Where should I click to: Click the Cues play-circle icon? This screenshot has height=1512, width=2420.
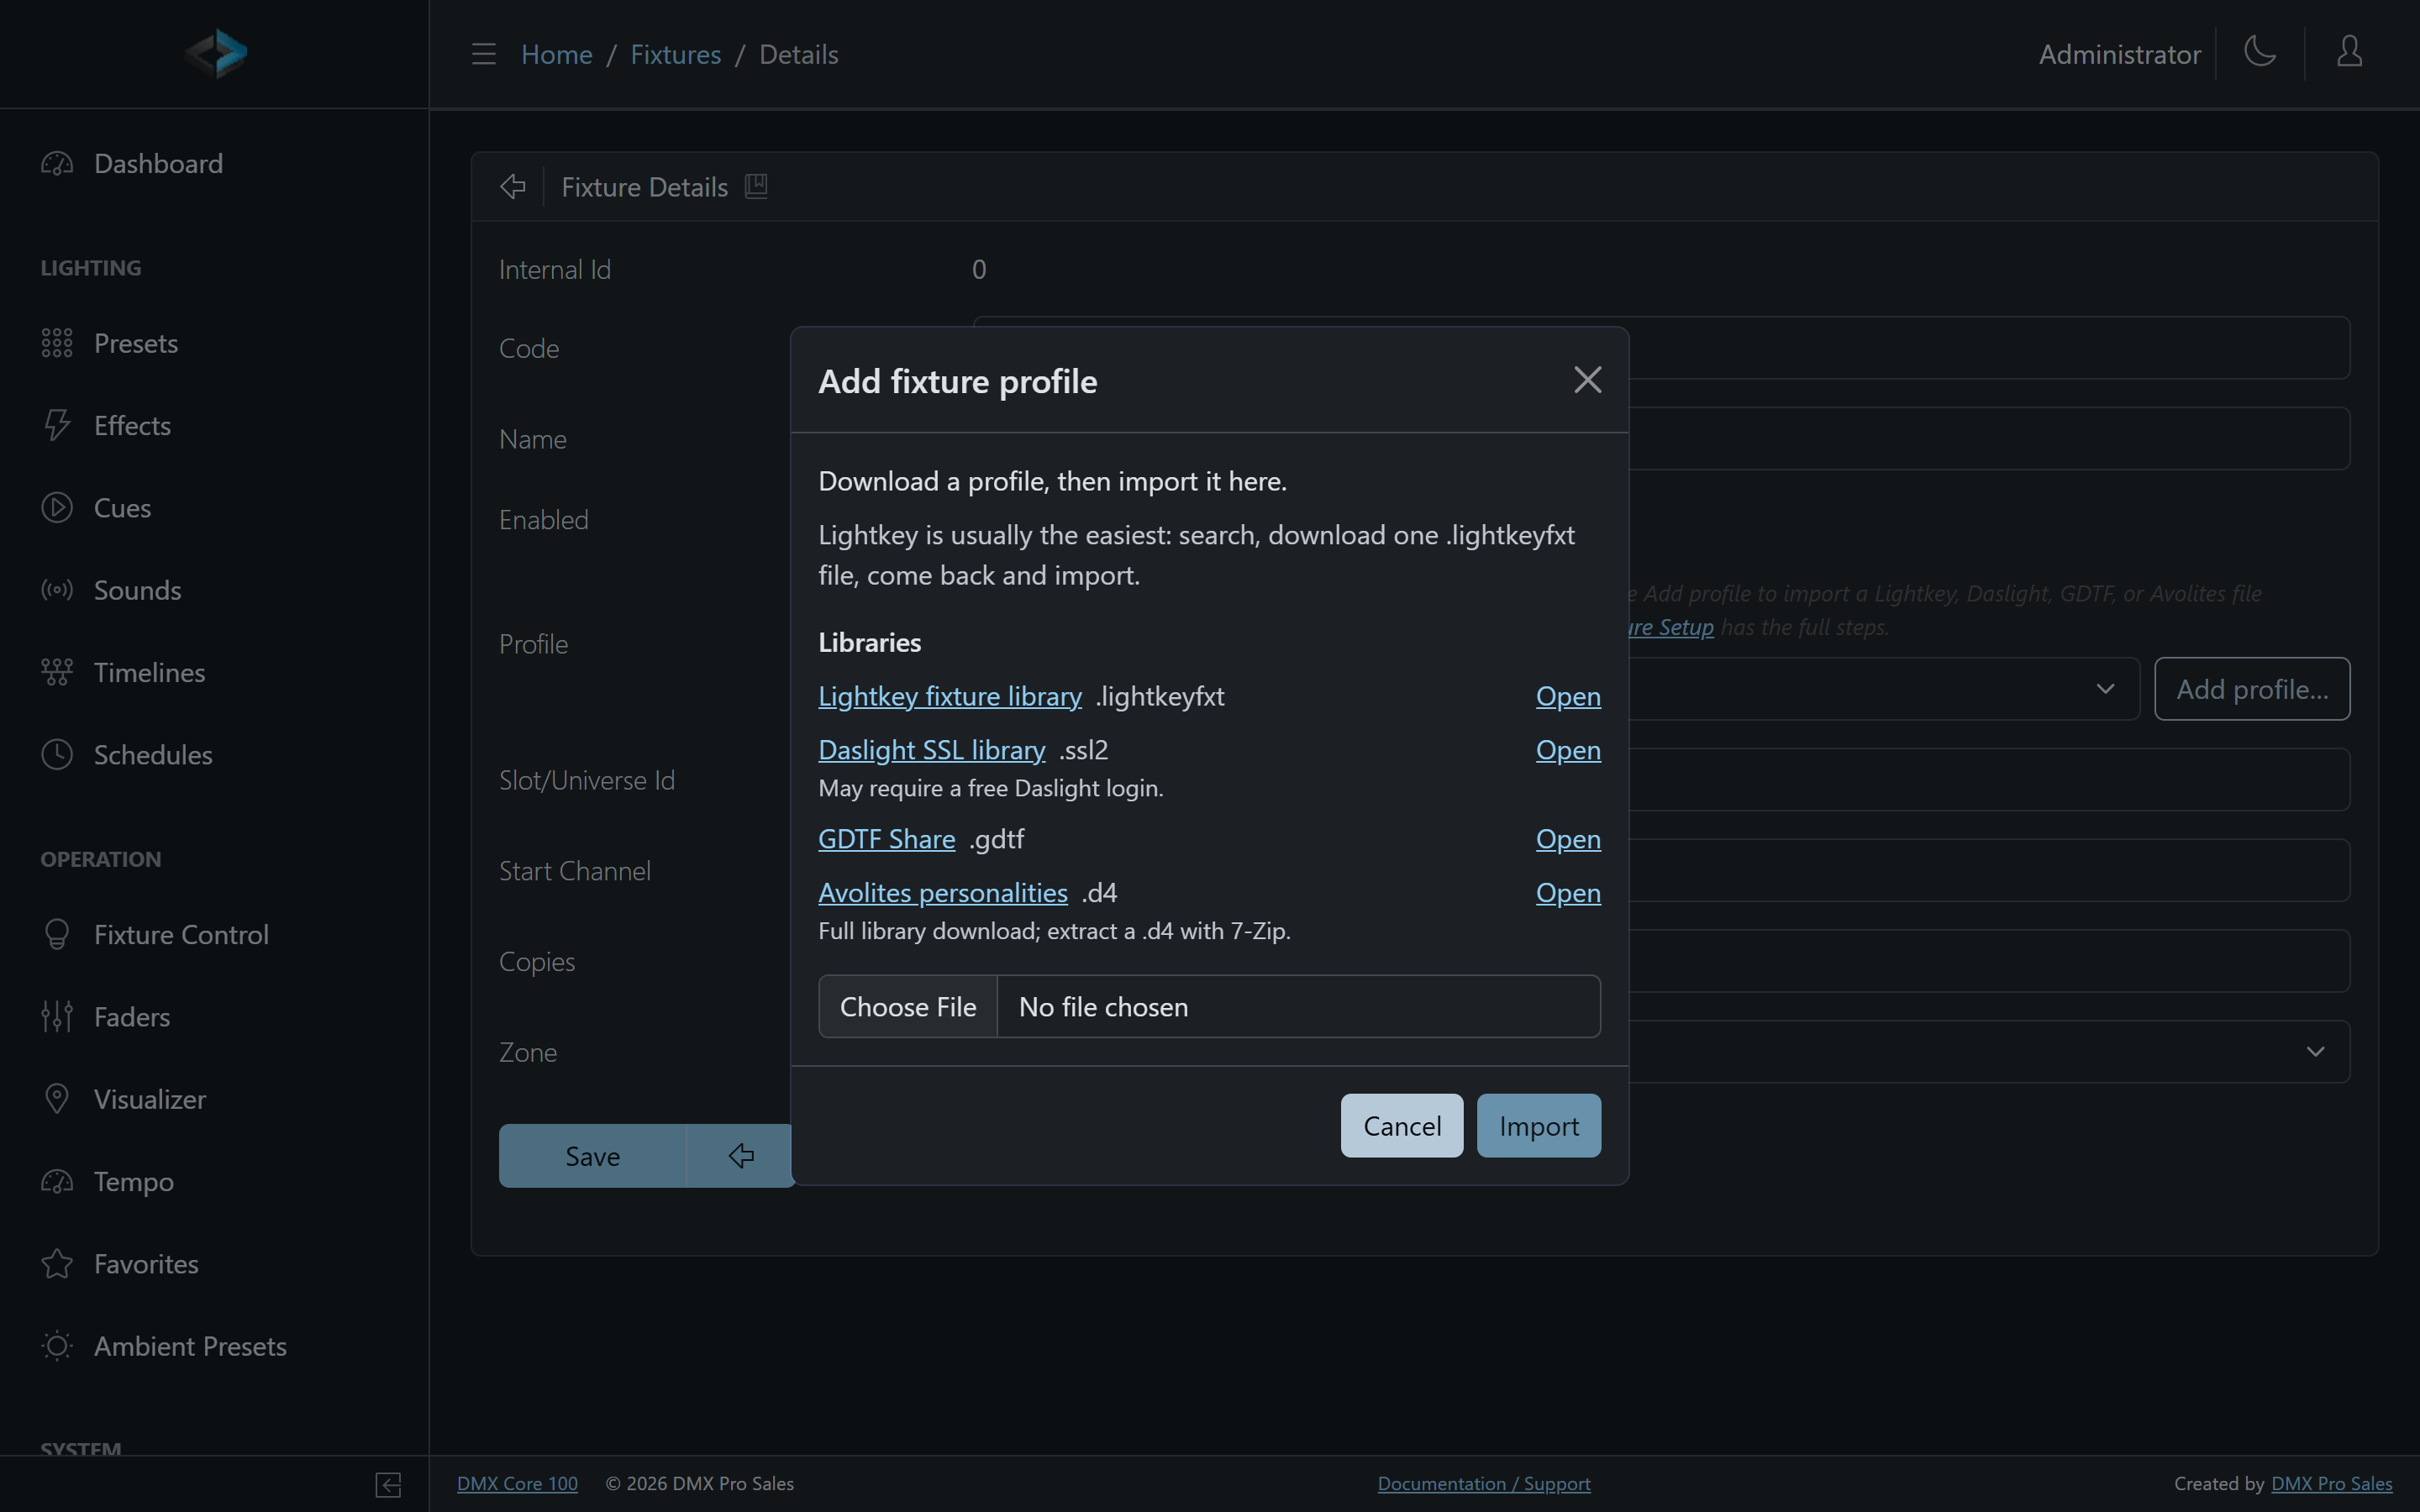tap(57, 508)
